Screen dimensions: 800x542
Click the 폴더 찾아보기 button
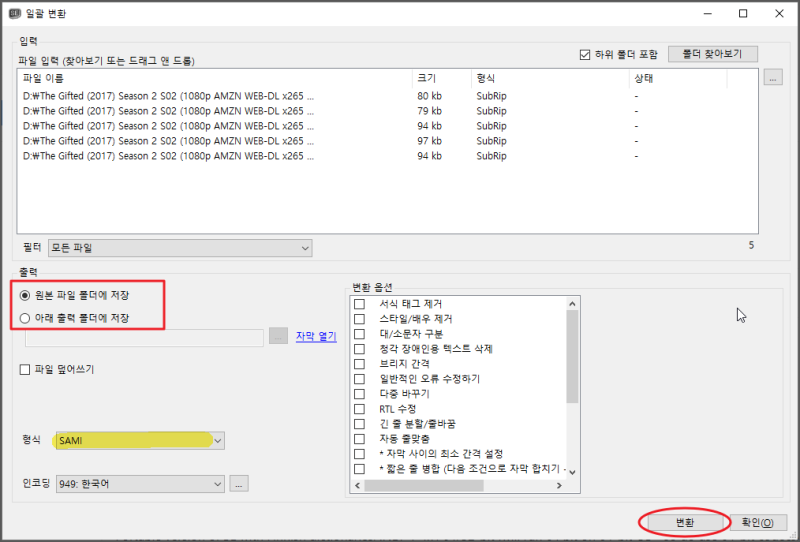point(712,54)
